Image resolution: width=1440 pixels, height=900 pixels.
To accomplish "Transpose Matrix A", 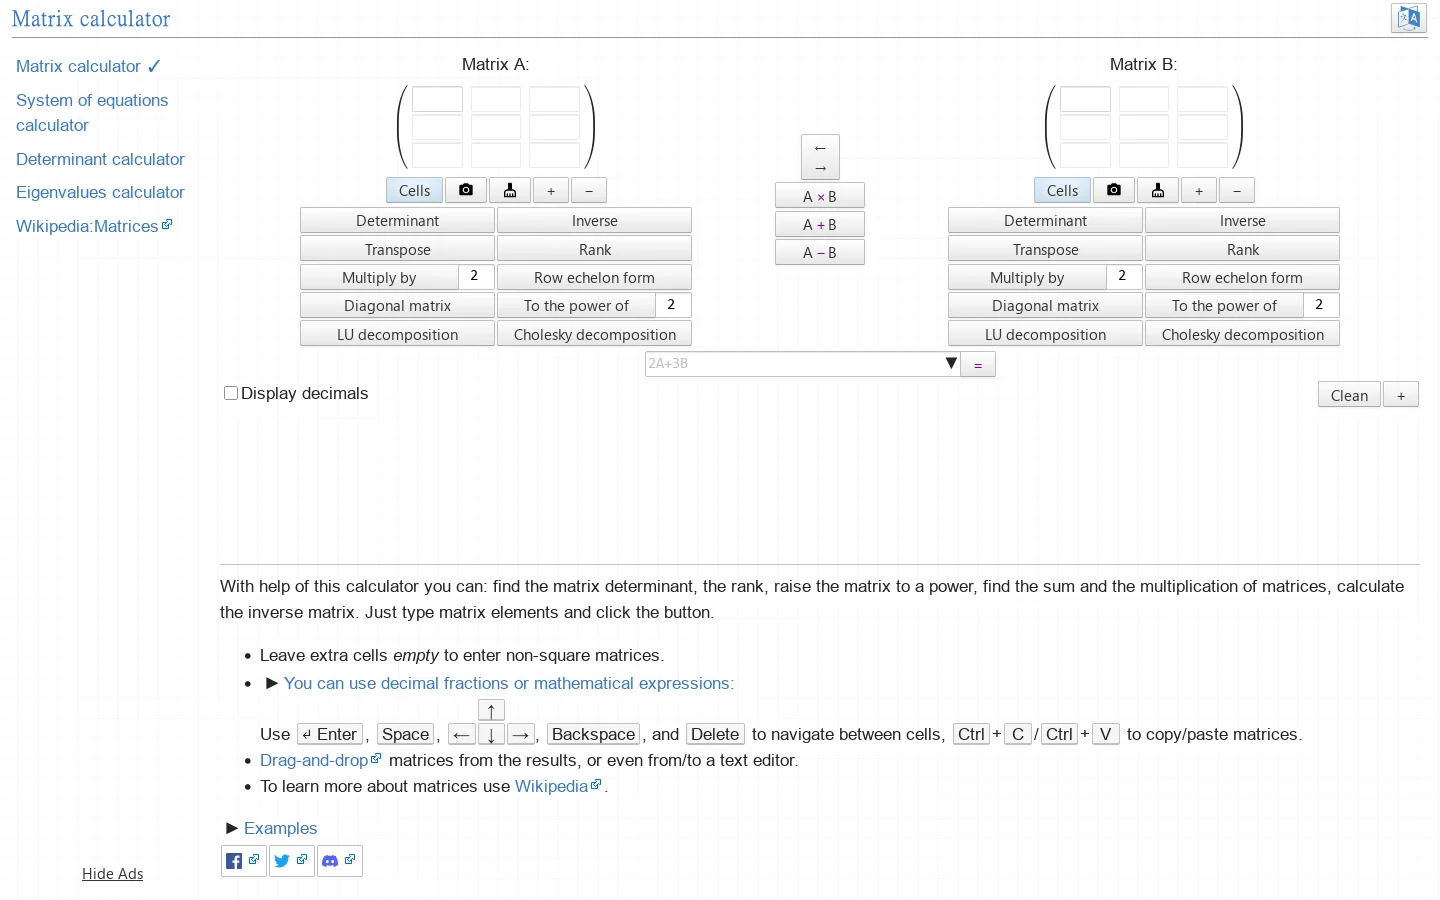I will (397, 249).
